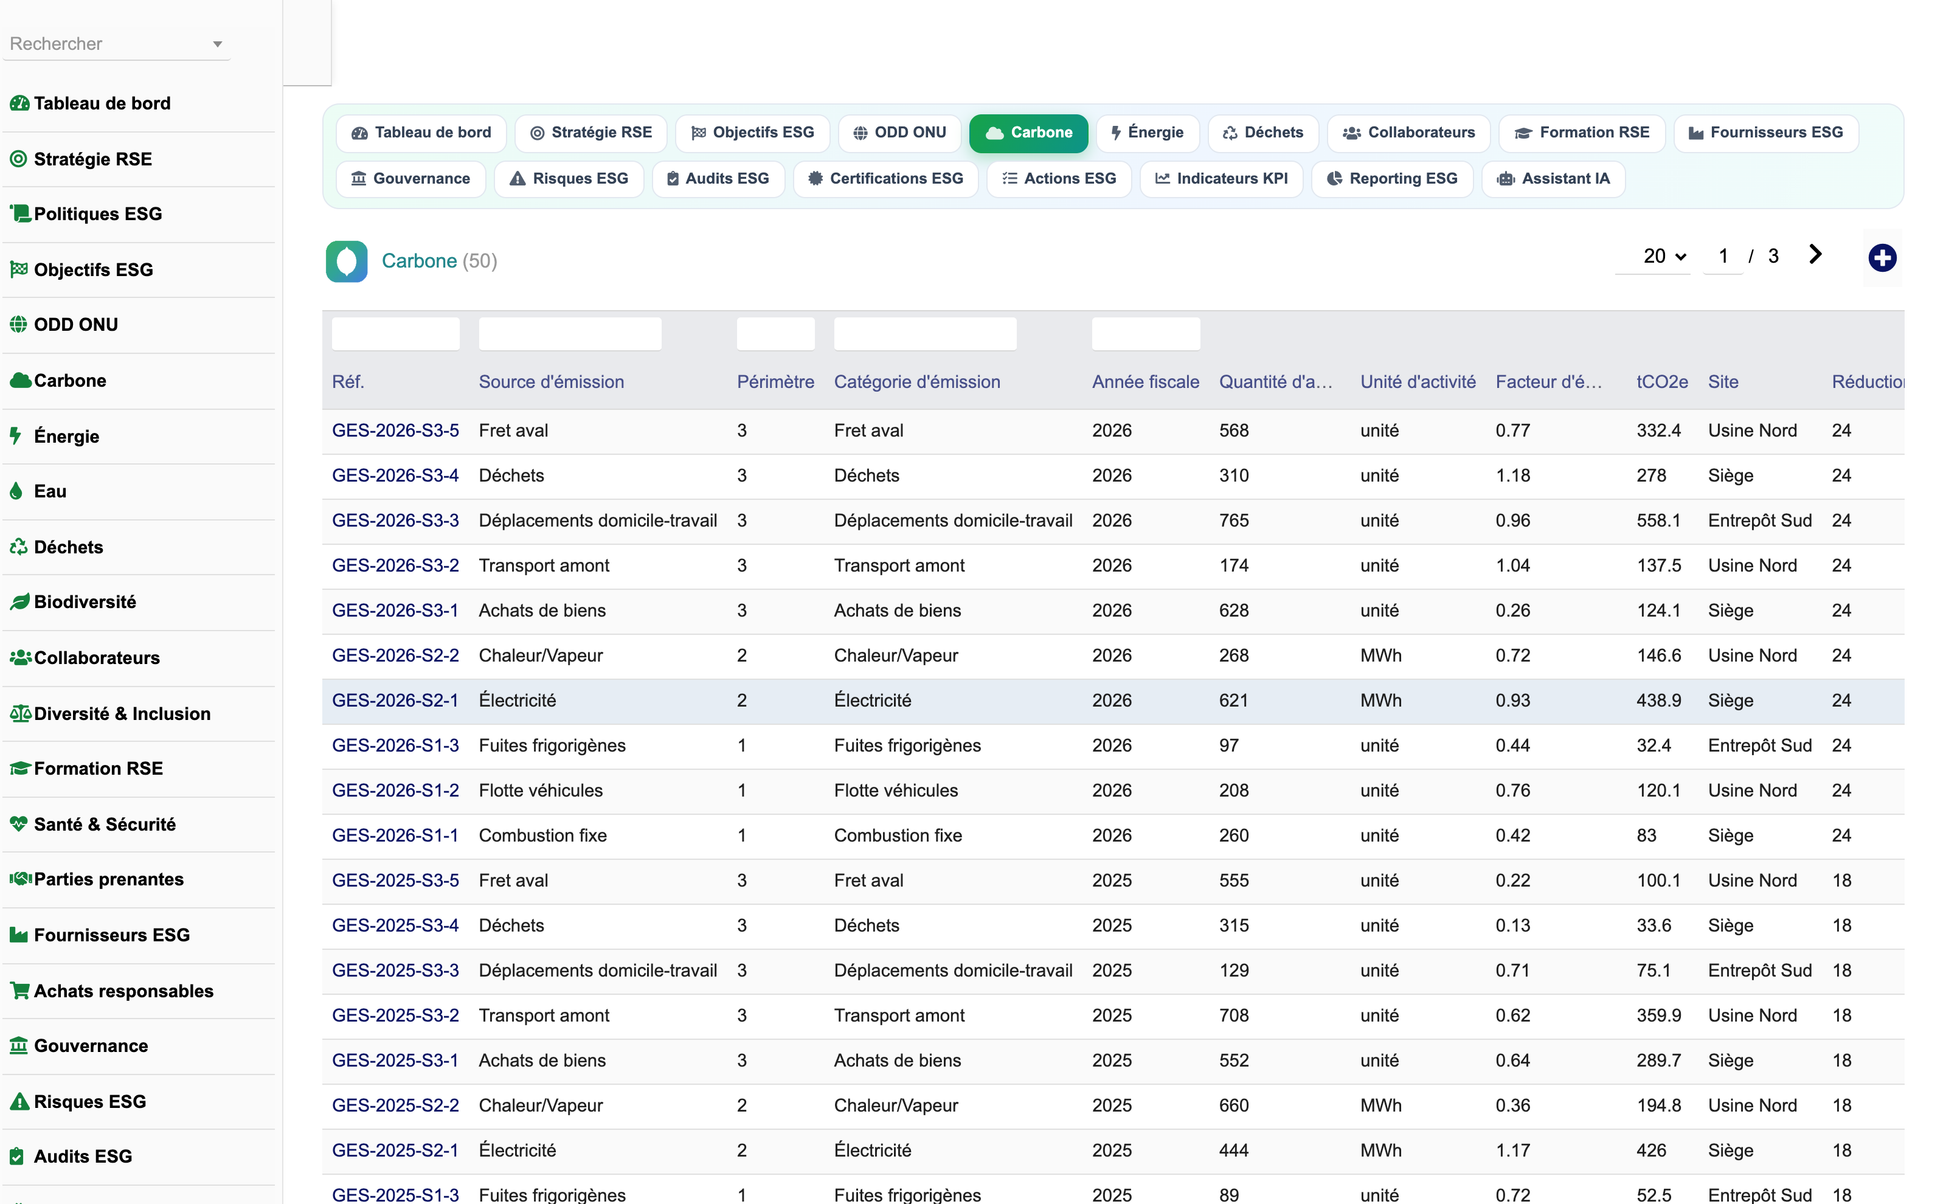
Task: Click the Parties prenantes handshake icon
Action: (x=20, y=879)
